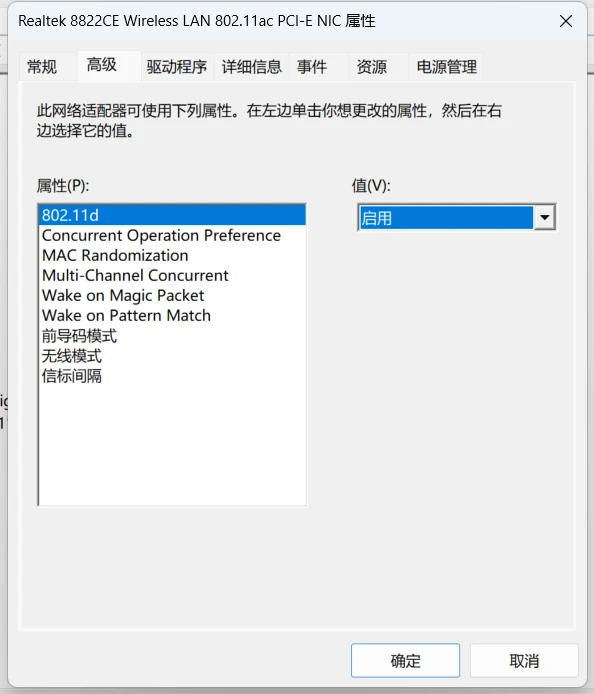Choose MAC Randomization in property list
594x694 pixels.
(172, 255)
